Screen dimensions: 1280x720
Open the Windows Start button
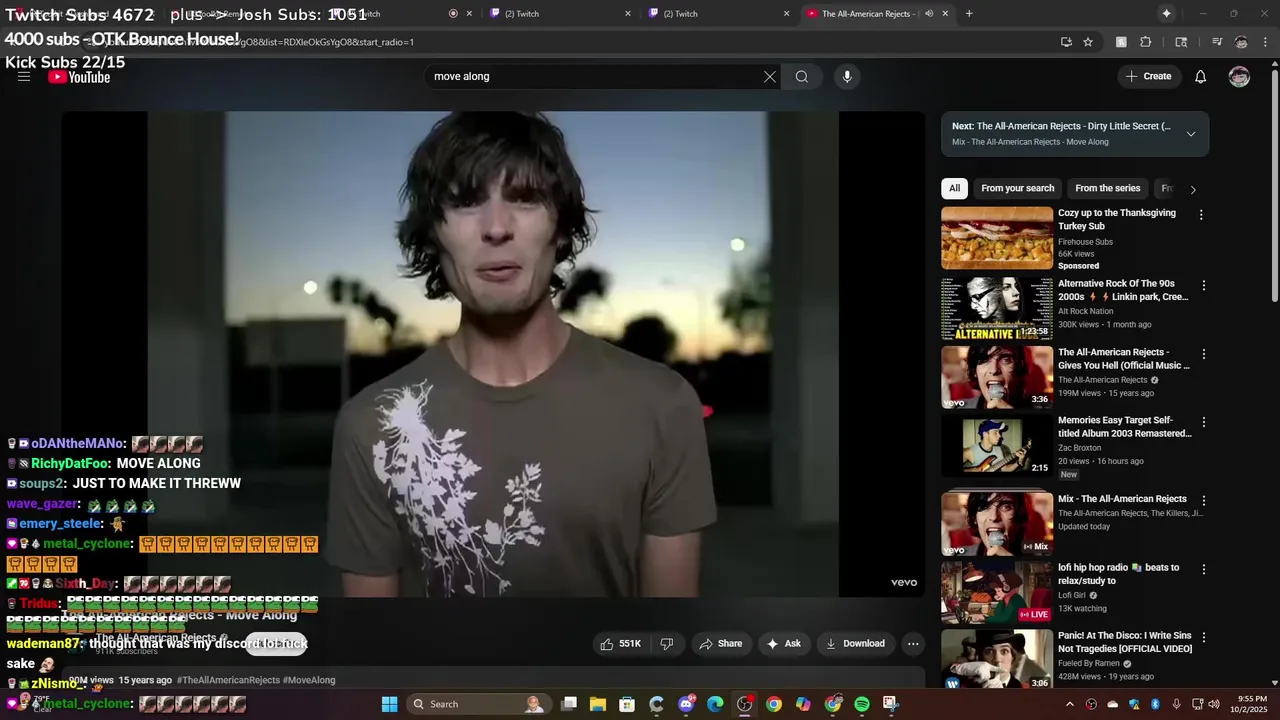390,704
